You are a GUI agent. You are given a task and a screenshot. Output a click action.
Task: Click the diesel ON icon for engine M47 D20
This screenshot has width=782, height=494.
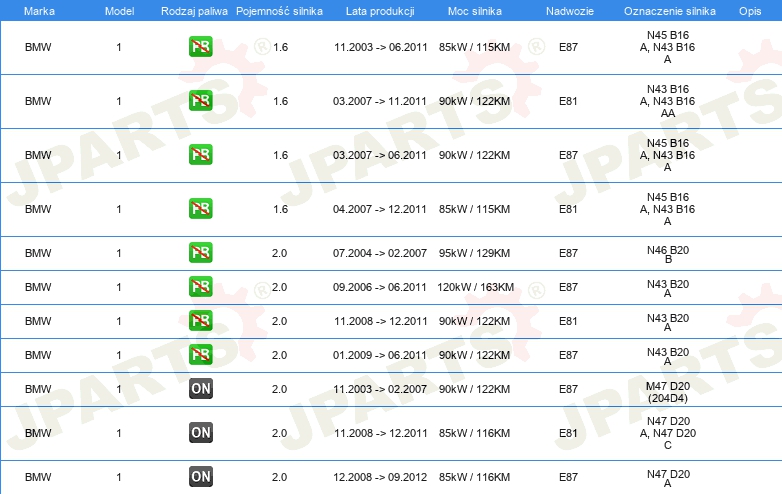(200, 389)
